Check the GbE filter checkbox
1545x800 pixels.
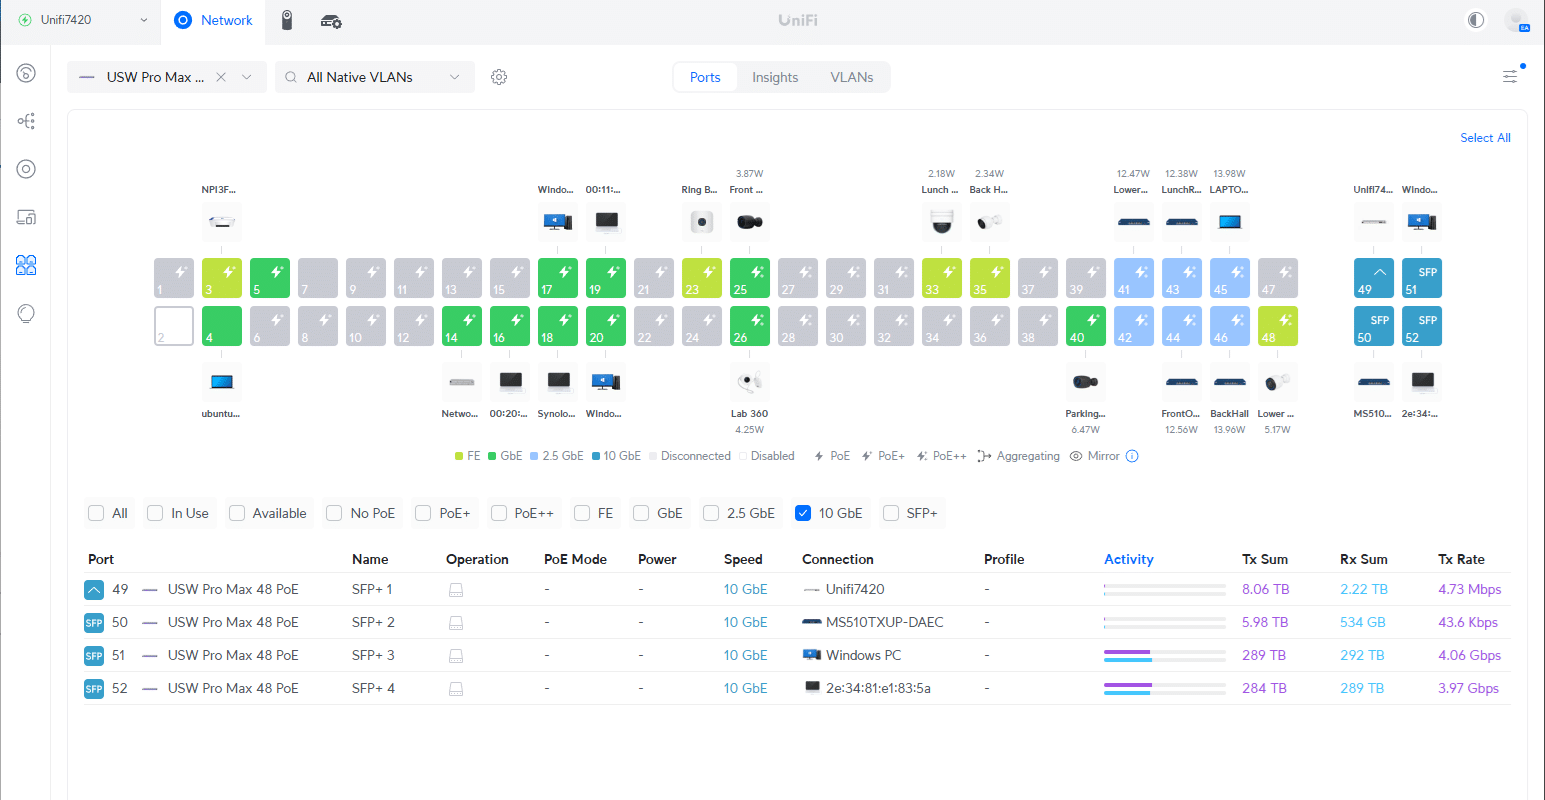(641, 513)
